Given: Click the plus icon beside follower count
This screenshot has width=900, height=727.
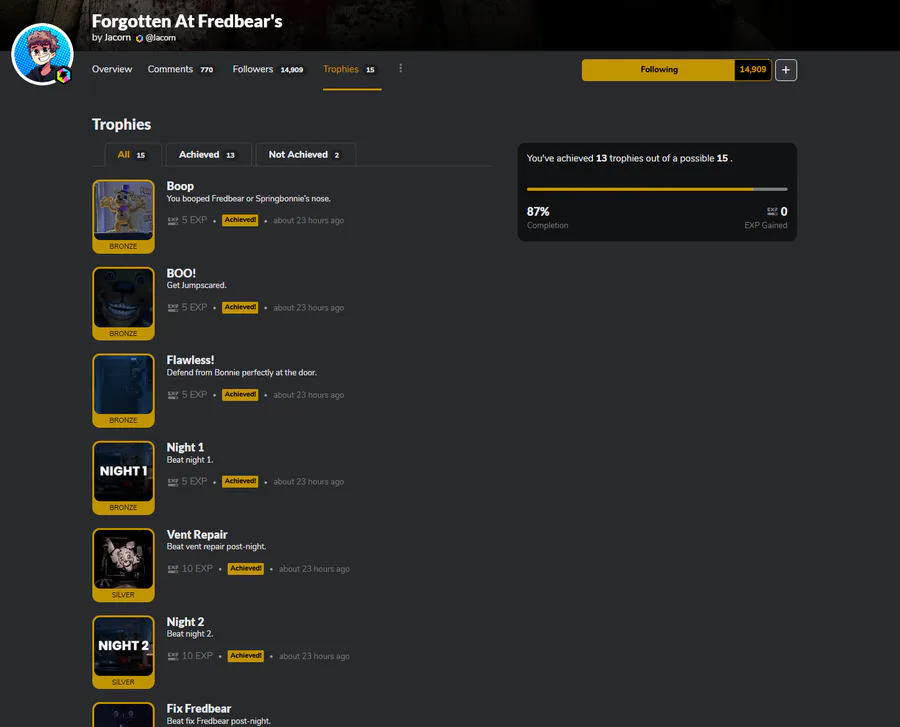Looking at the screenshot, I should (786, 70).
